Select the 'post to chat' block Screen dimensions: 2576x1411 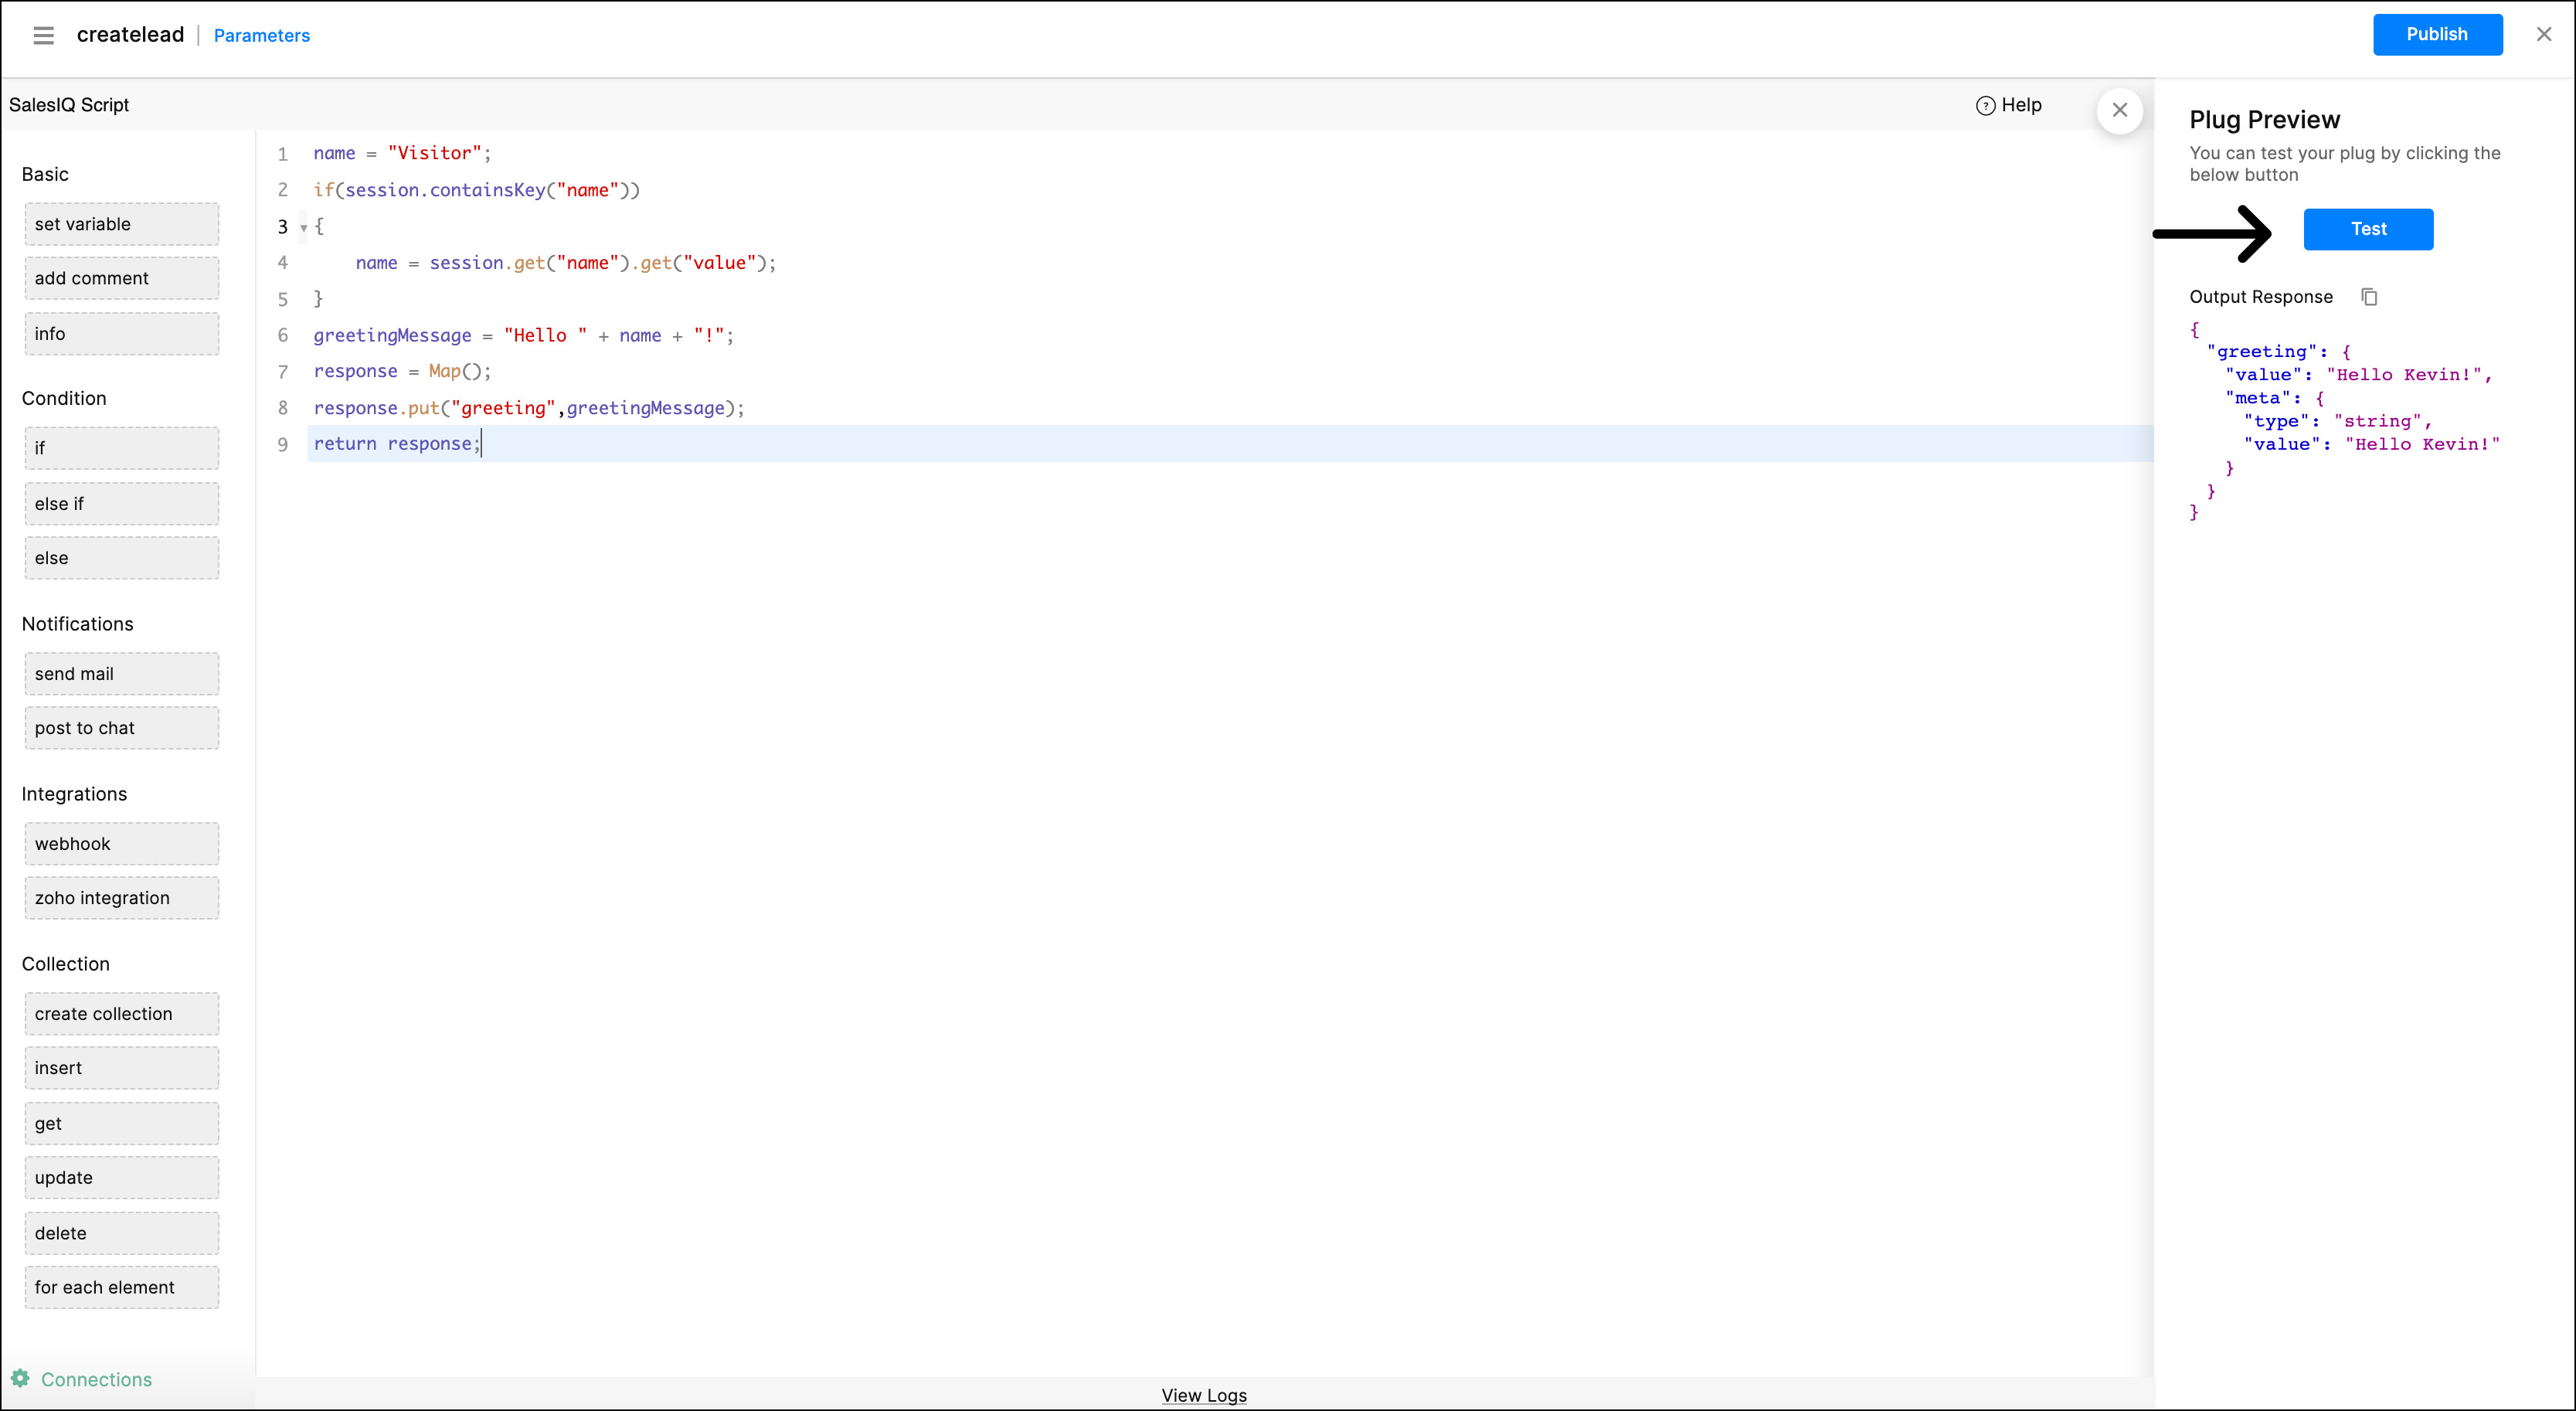(x=122, y=728)
